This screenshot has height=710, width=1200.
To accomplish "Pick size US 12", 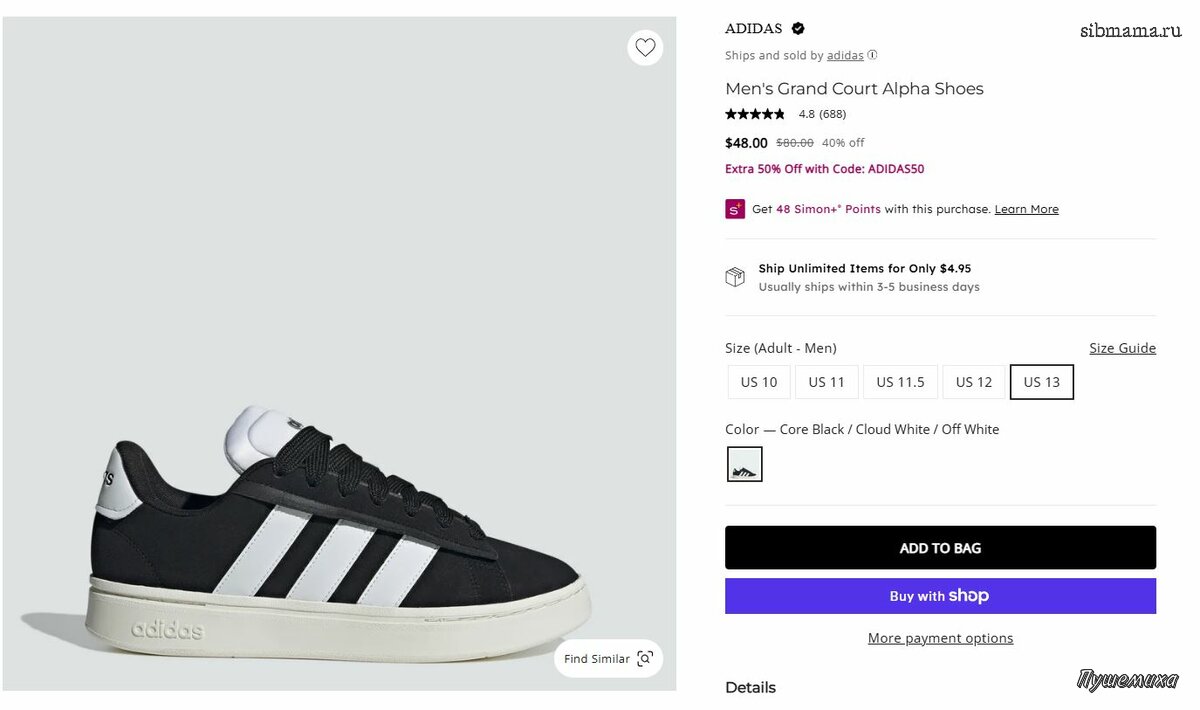I will point(974,382).
